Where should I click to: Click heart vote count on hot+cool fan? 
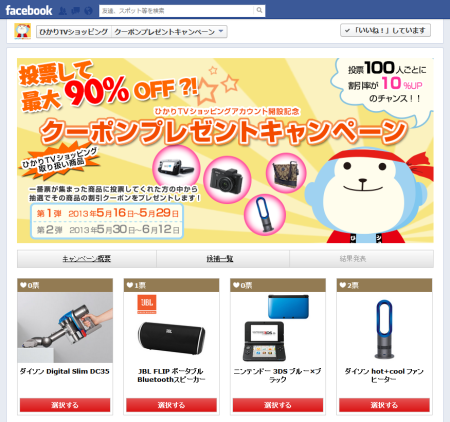[349, 285]
